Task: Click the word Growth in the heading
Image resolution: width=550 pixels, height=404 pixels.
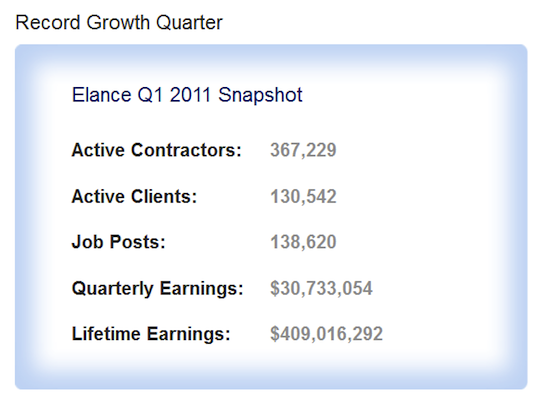Action: (118, 23)
